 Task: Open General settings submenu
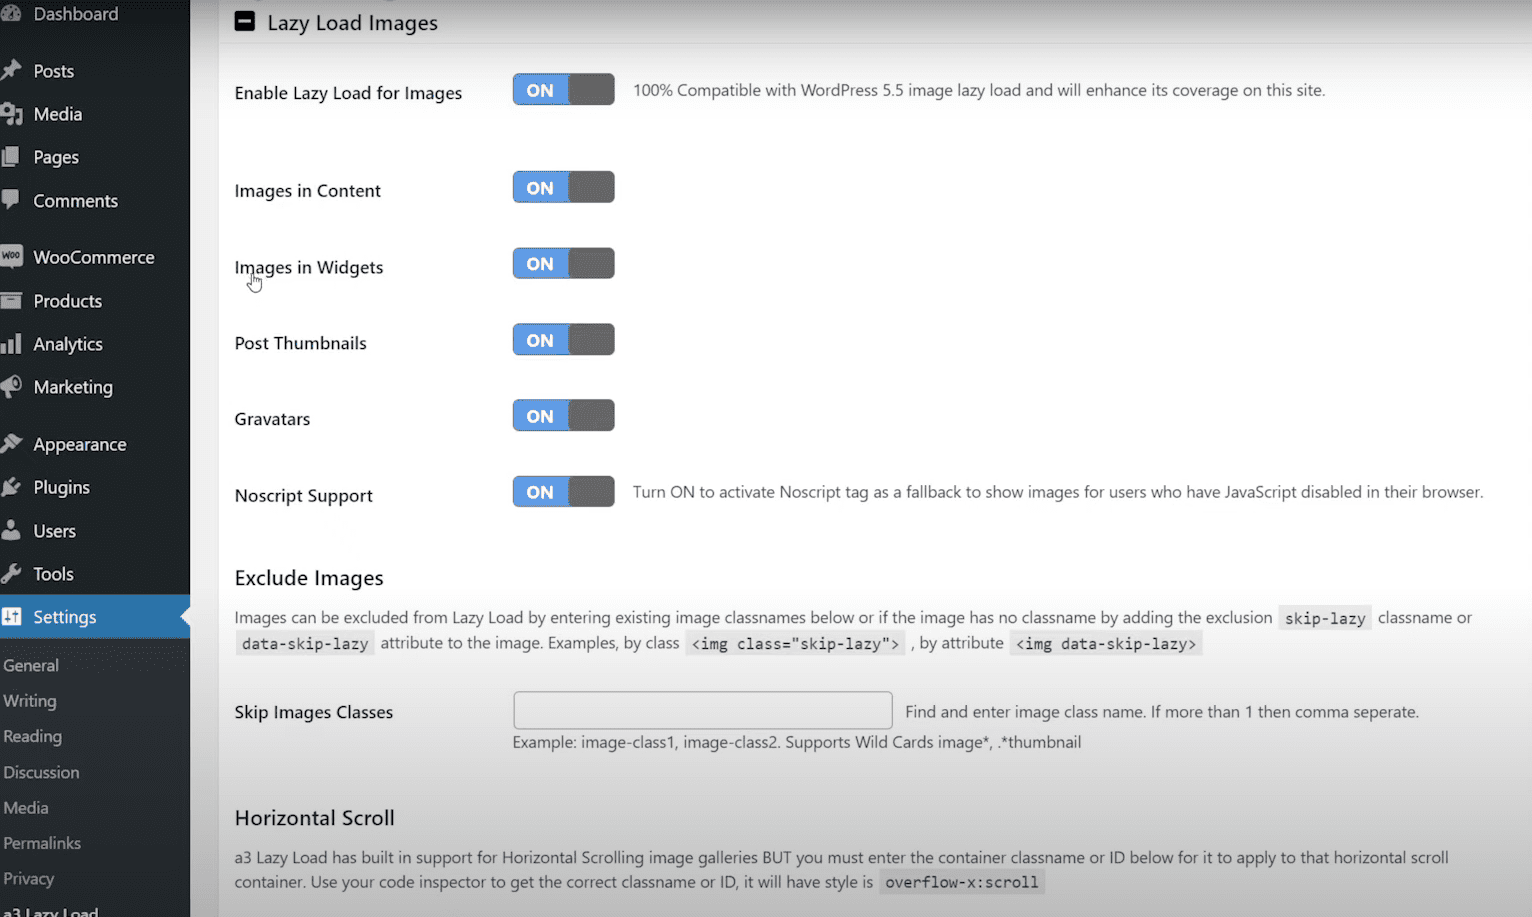[31, 665]
